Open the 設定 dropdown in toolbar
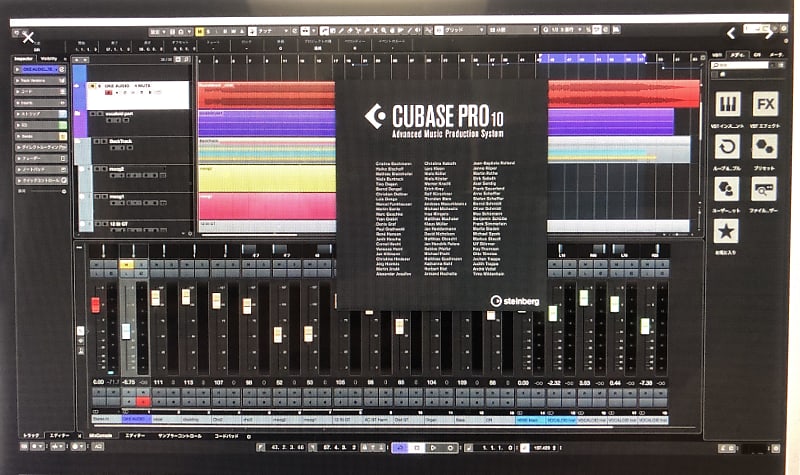The width and height of the screenshot is (800, 475). click(158, 31)
